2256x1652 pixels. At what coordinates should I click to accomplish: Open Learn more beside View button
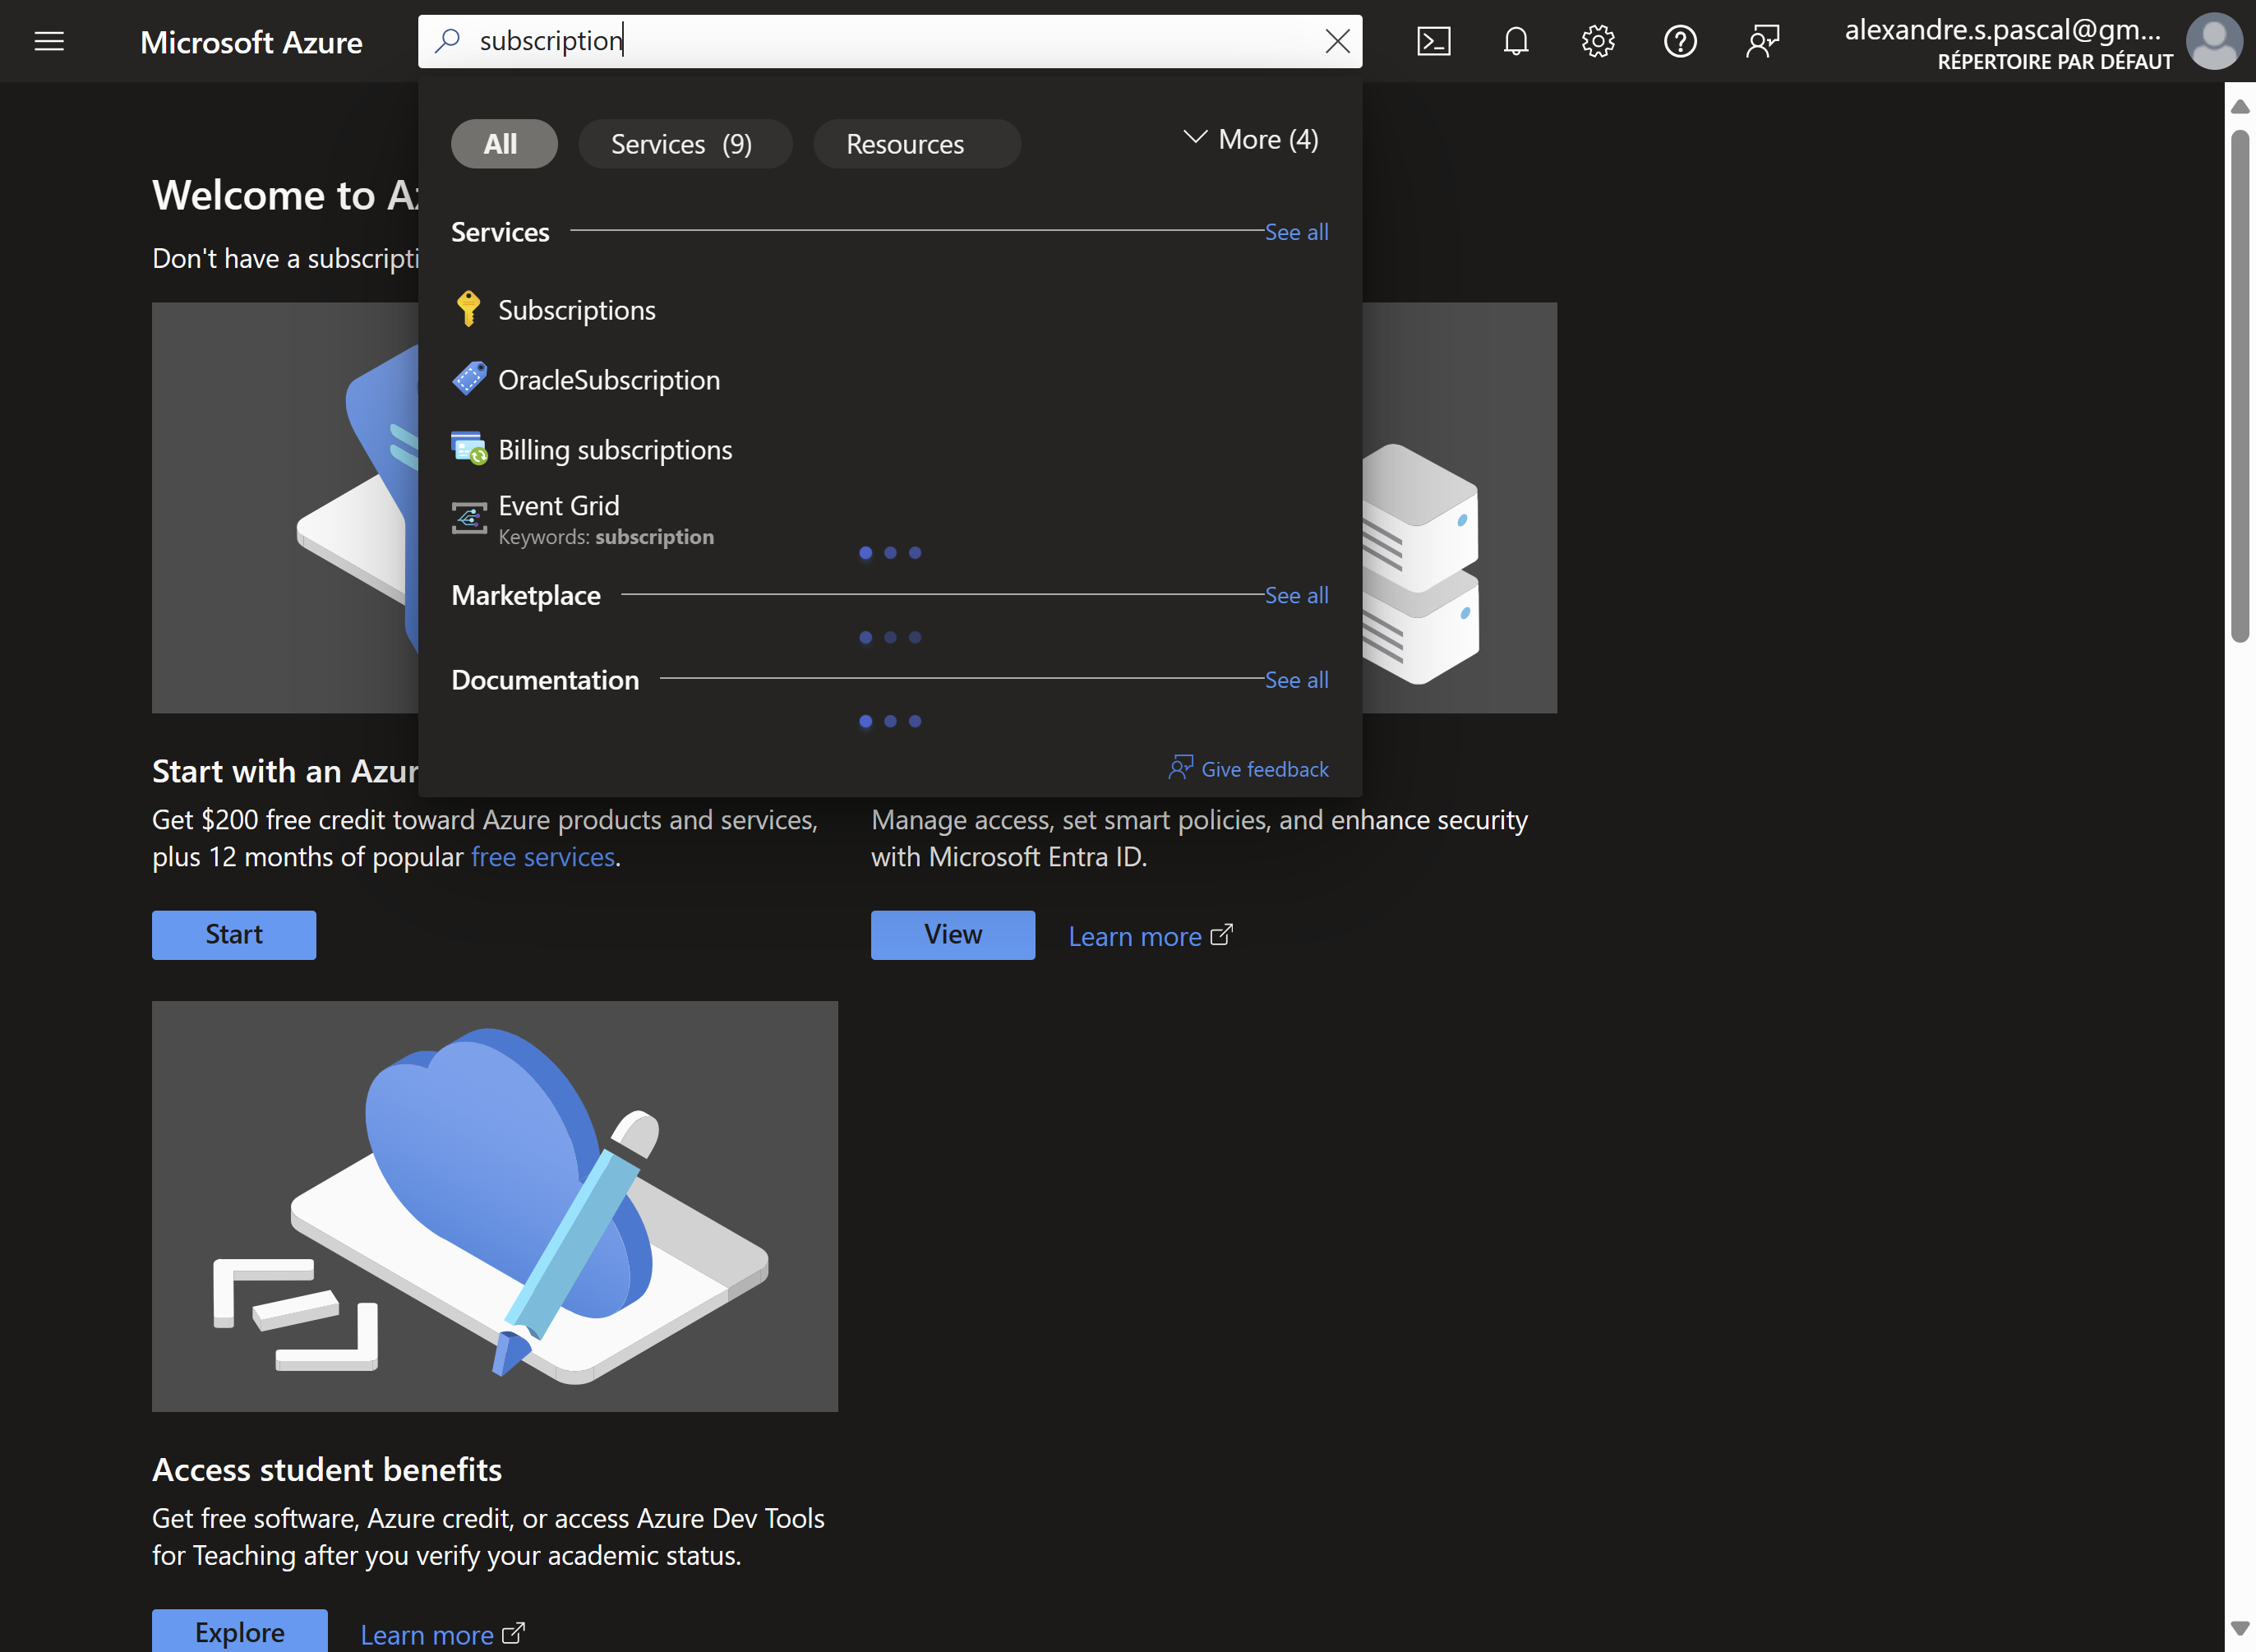(x=1150, y=936)
